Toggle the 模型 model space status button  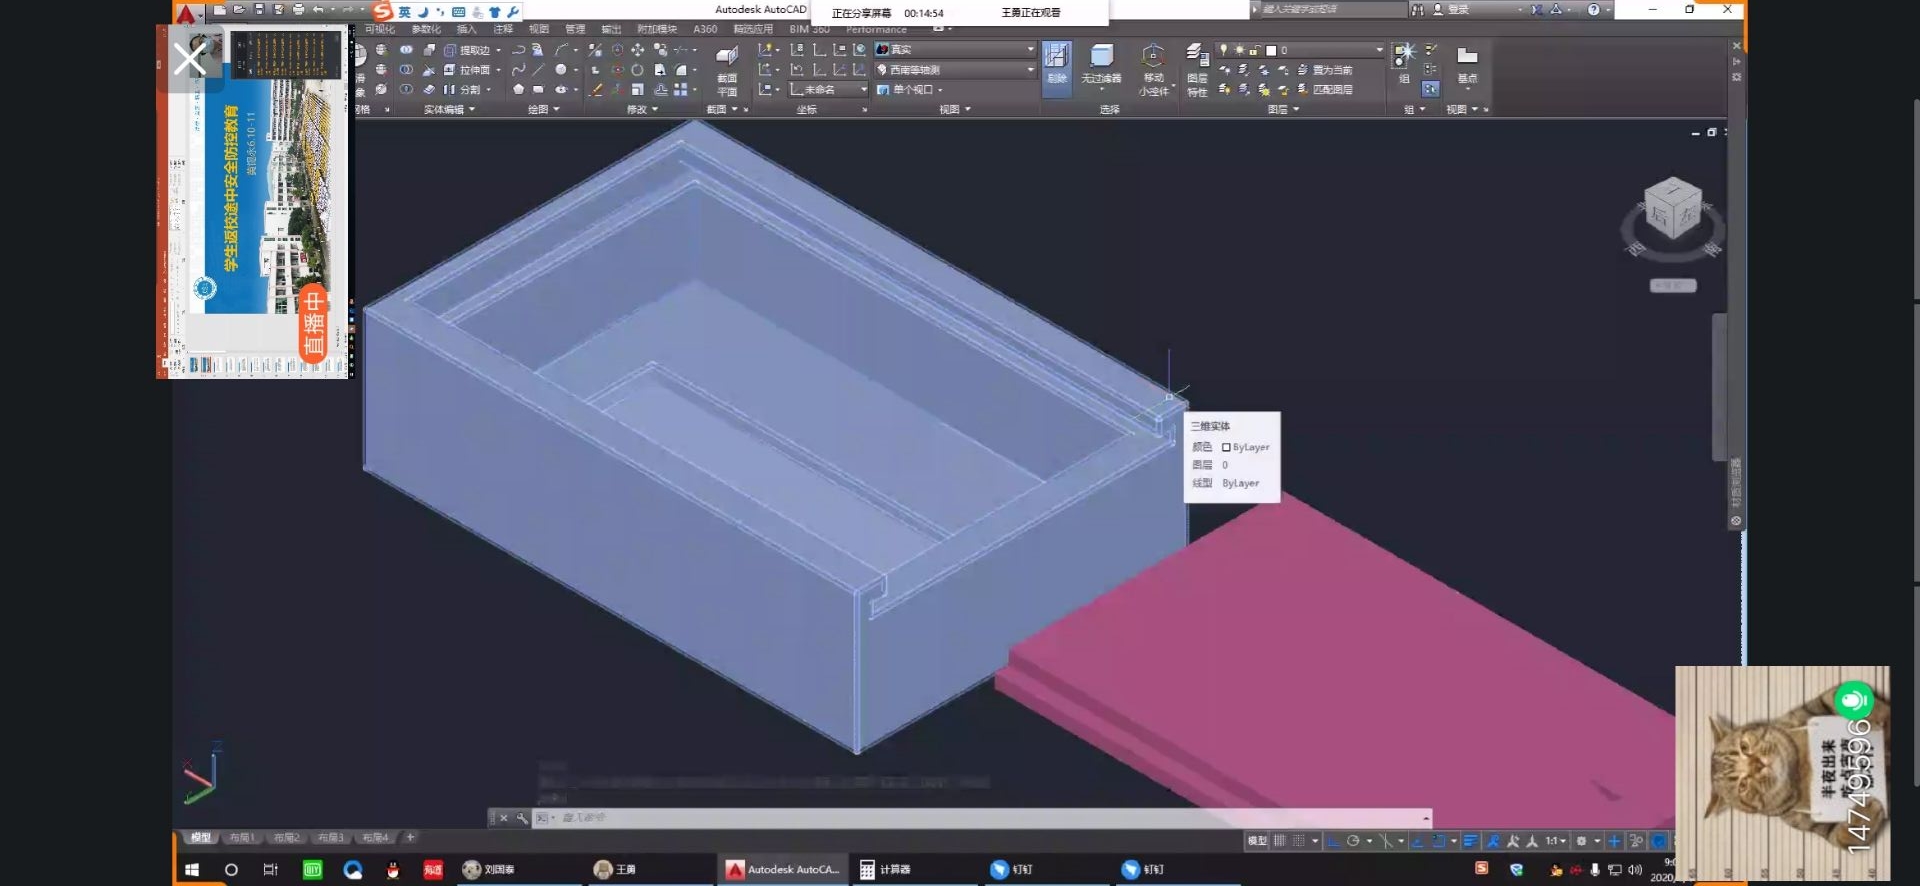point(1257,841)
